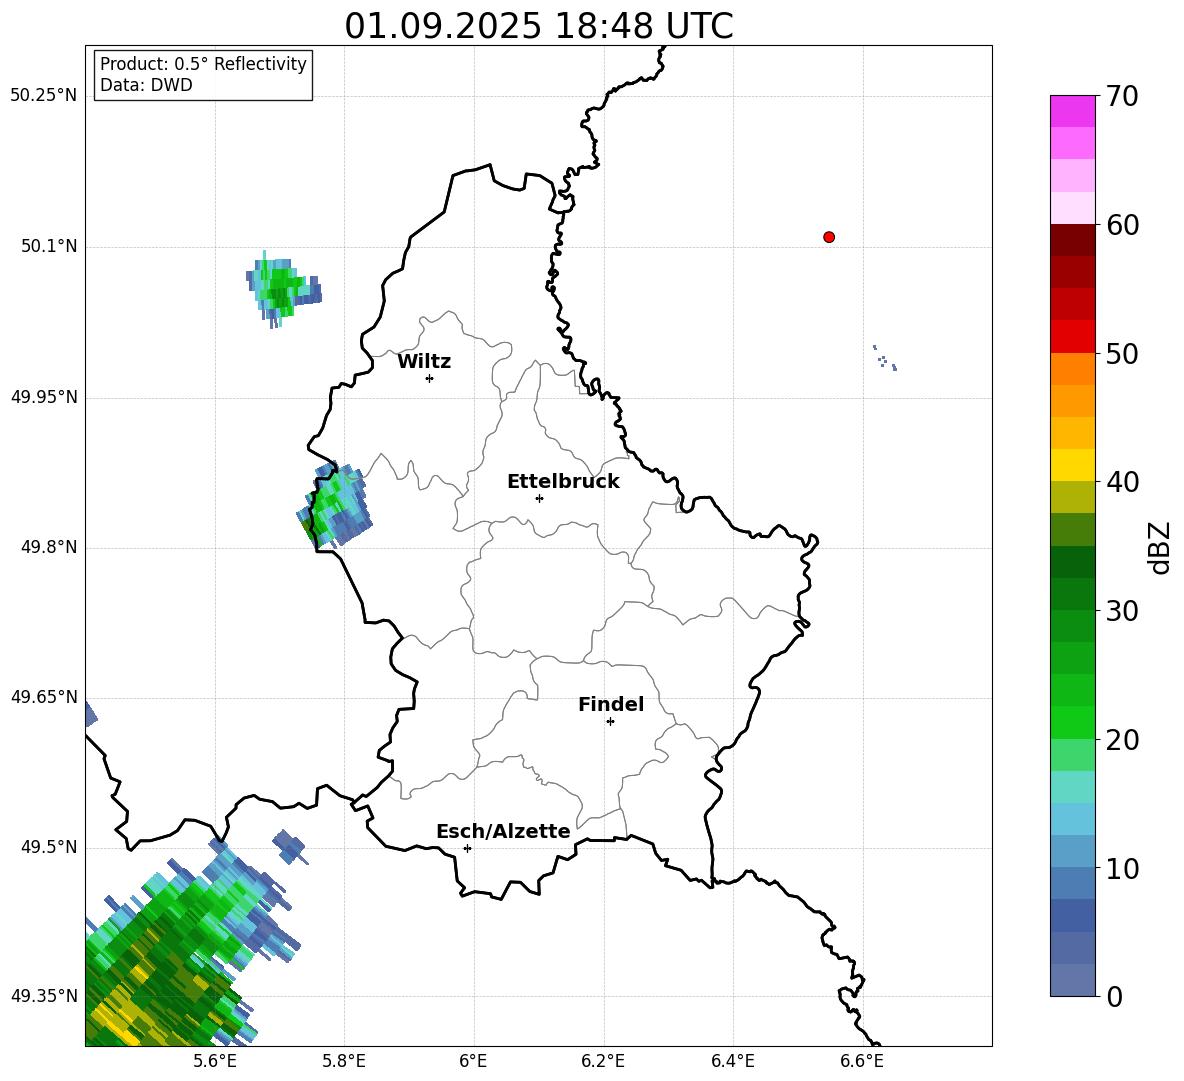Click the 70 tick label on colorbar

pyautogui.click(x=1122, y=96)
